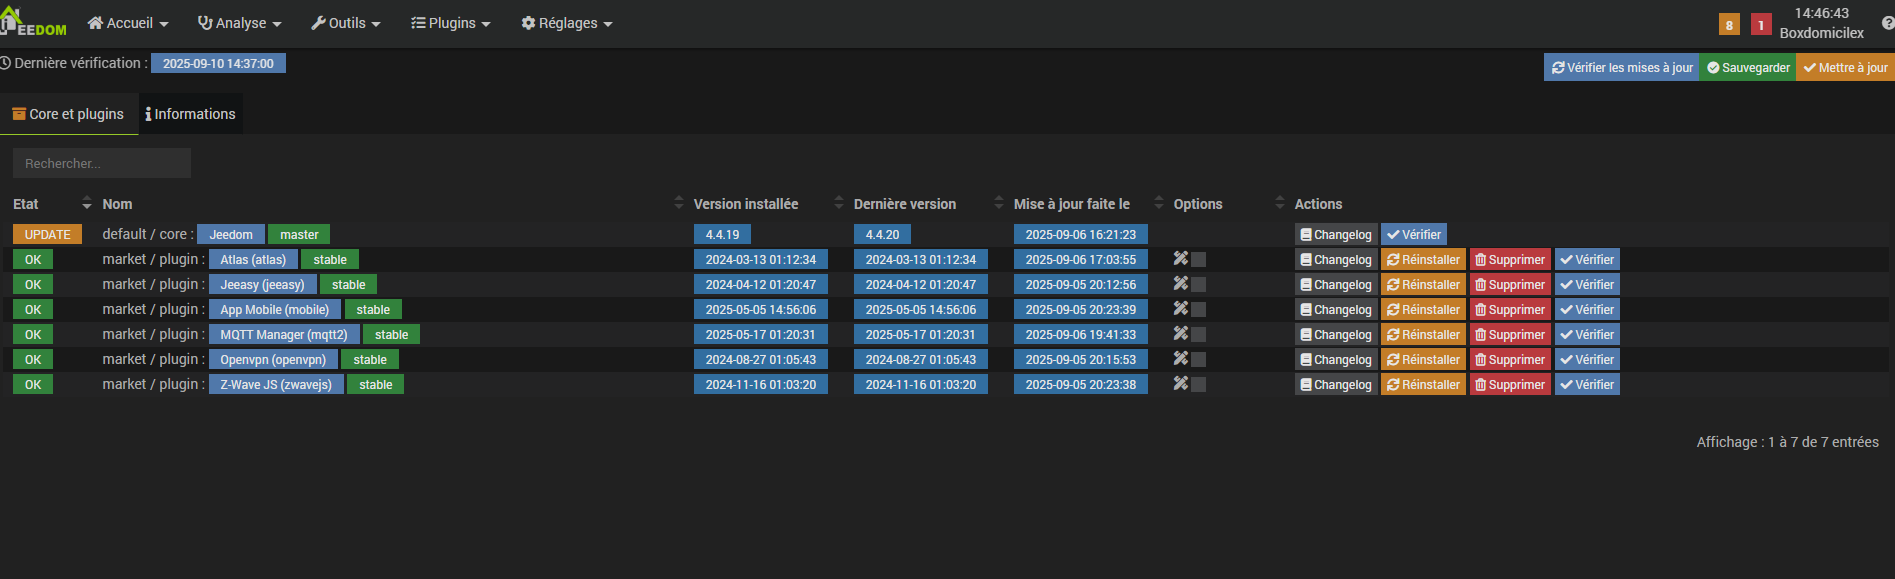This screenshot has width=1895, height=579.
Task: Click Vérifier les mises à jour button
Action: point(1622,67)
